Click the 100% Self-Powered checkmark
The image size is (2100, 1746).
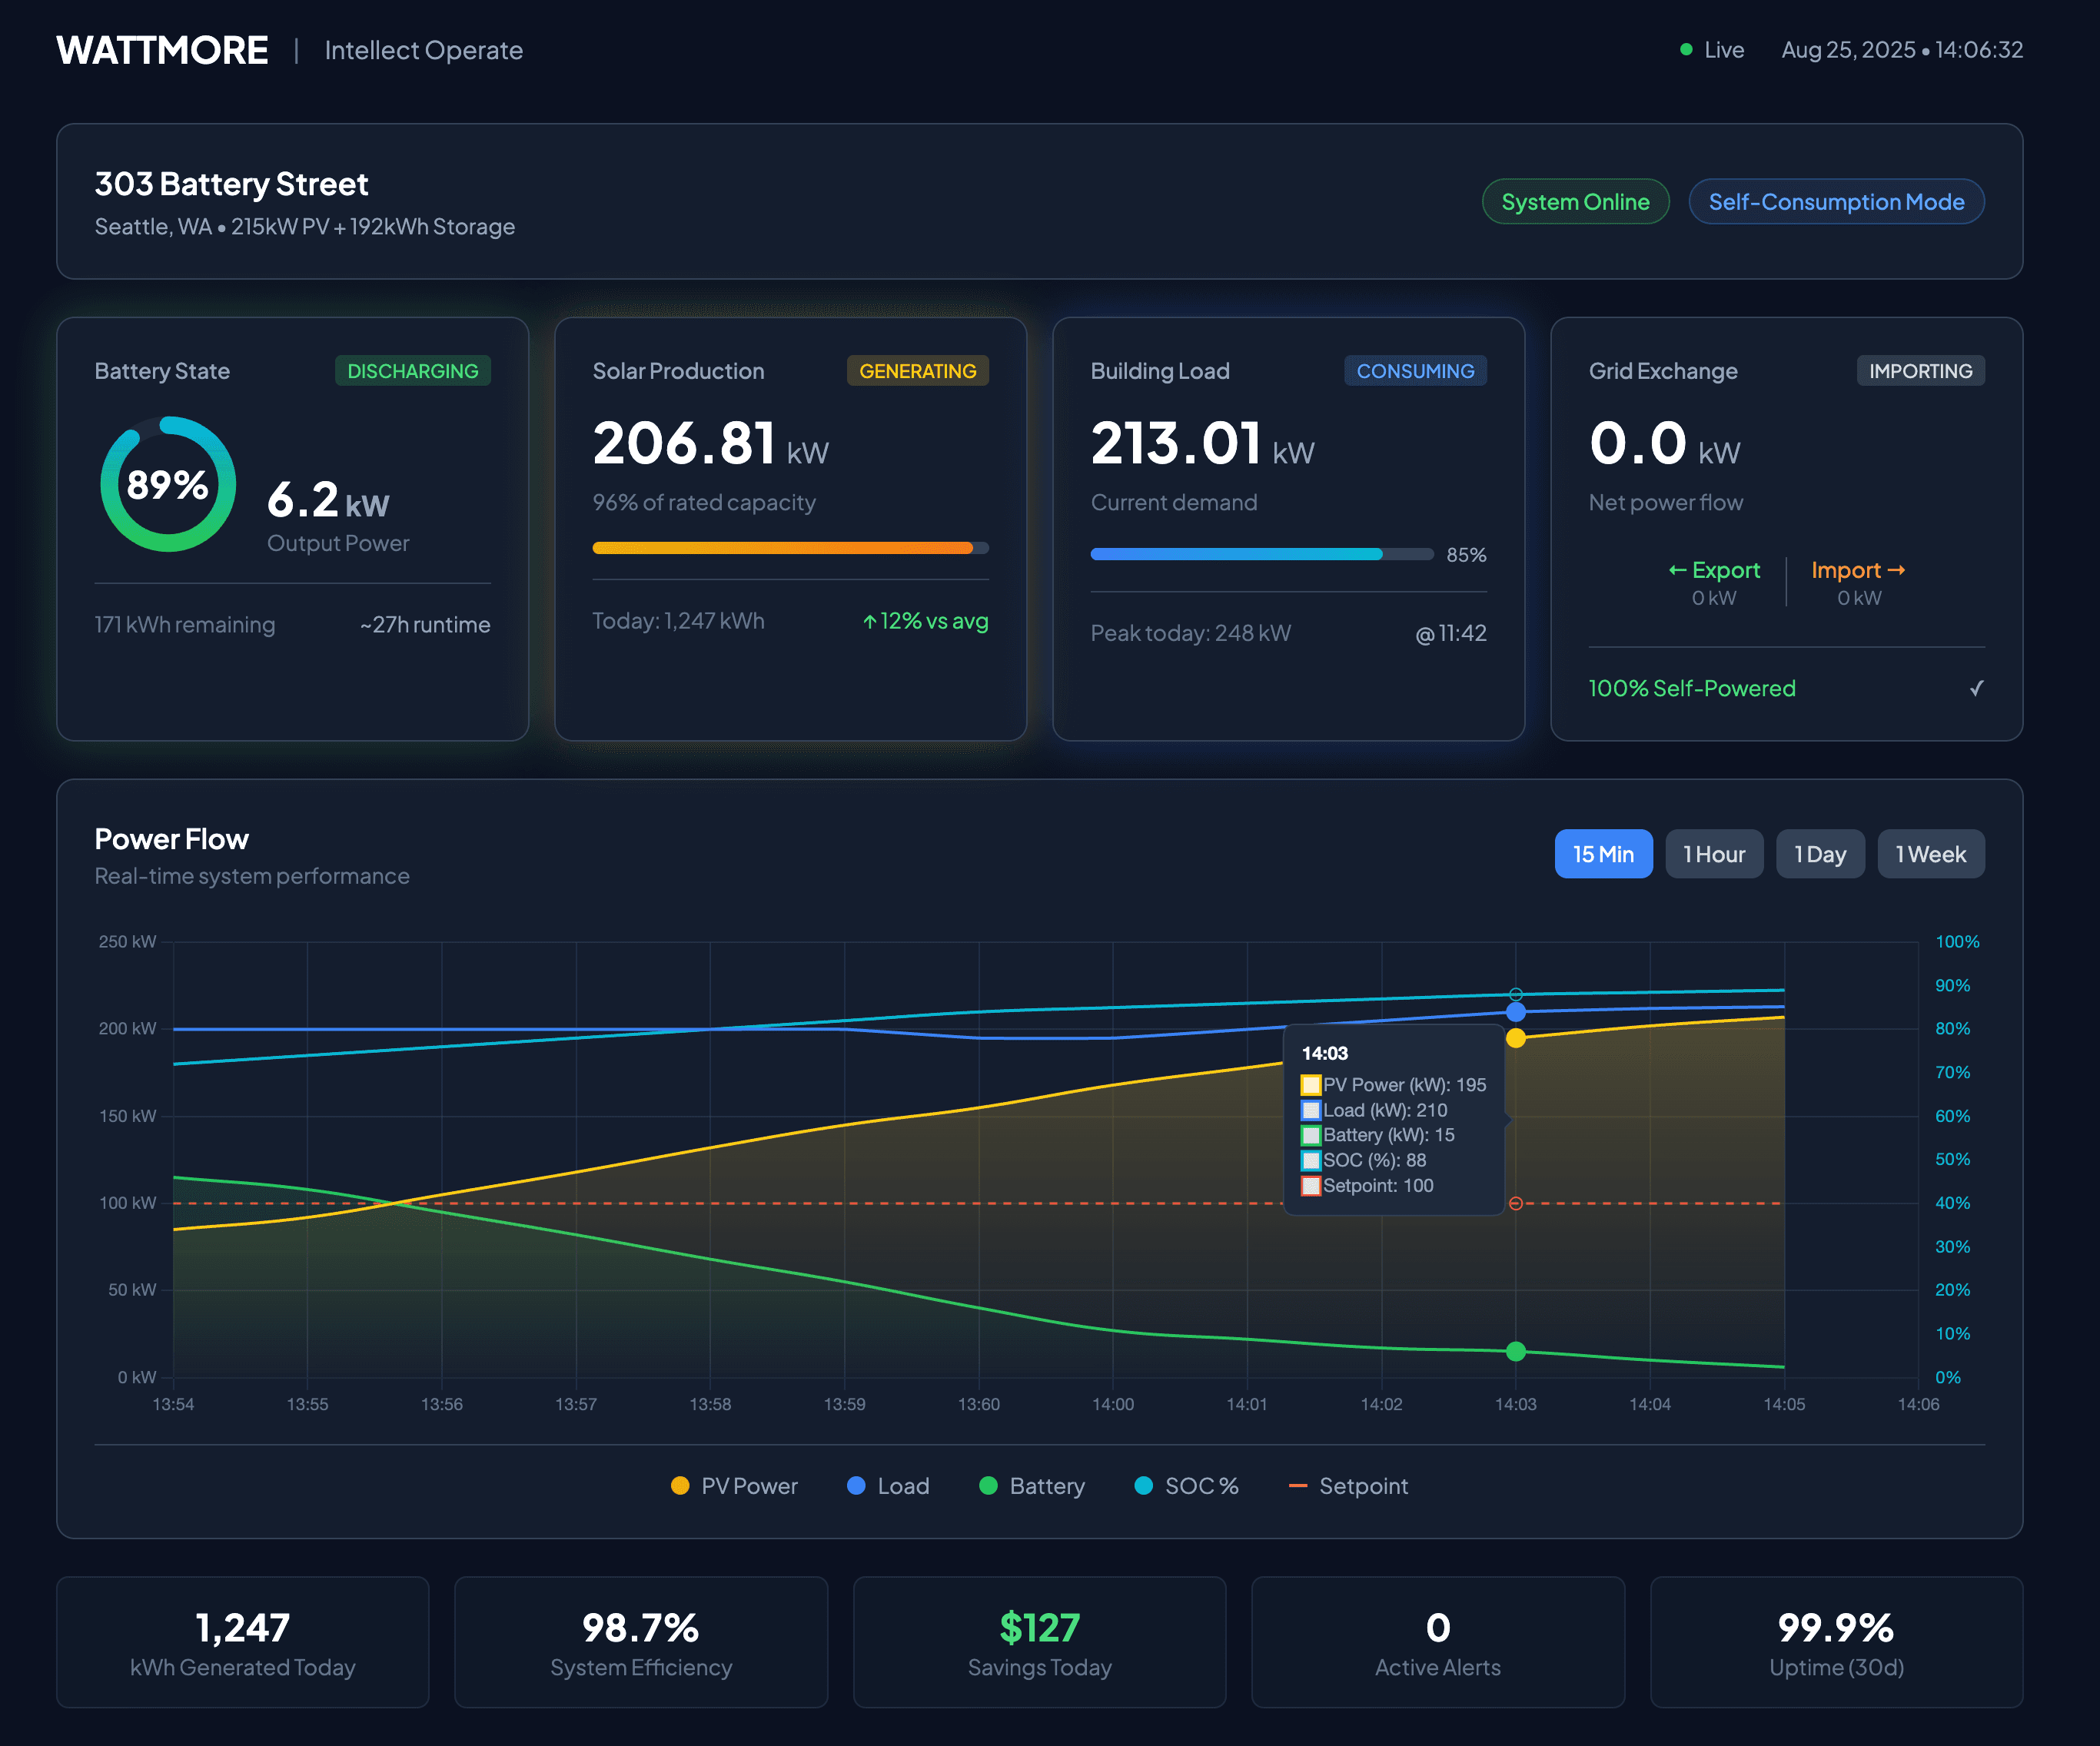1977,688
